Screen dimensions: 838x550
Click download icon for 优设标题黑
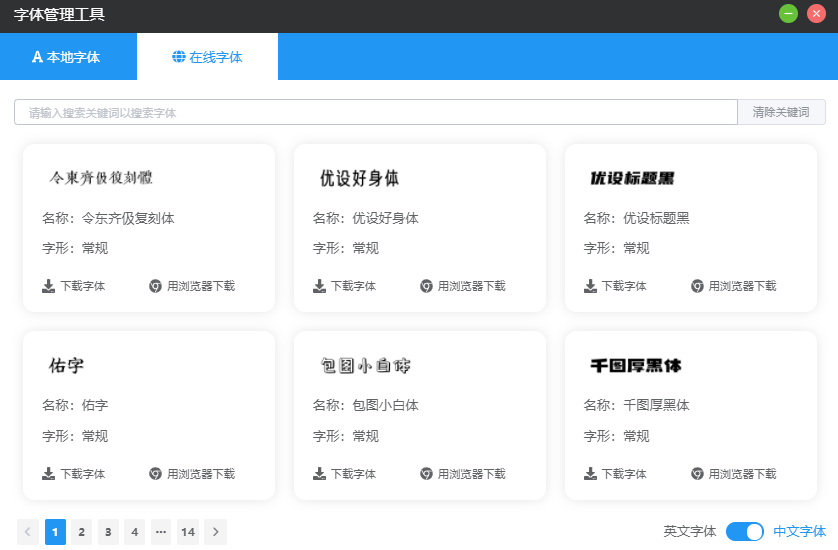click(590, 286)
